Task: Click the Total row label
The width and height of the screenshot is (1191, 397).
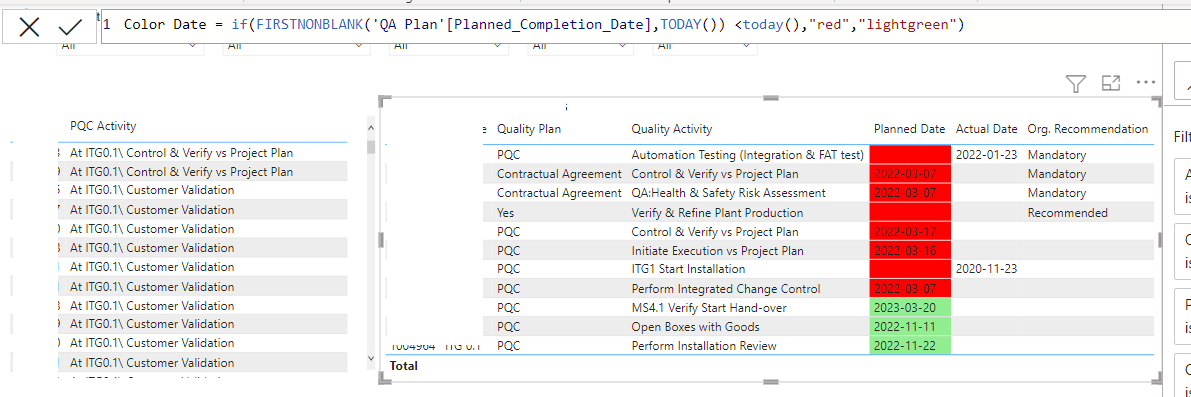Action: tap(403, 365)
